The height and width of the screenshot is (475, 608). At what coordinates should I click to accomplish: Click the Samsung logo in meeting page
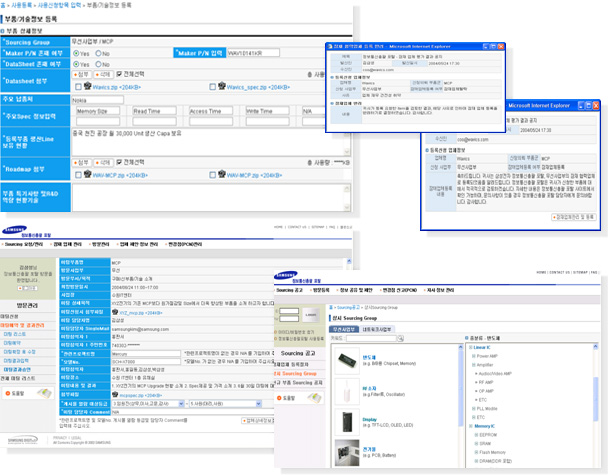[x=15, y=230]
